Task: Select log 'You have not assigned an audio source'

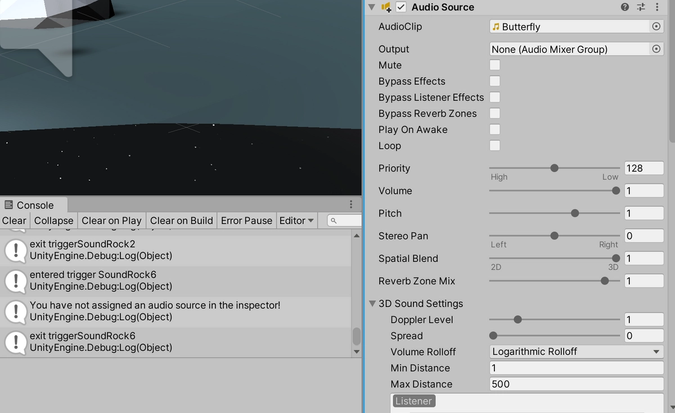Action: (x=176, y=311)
